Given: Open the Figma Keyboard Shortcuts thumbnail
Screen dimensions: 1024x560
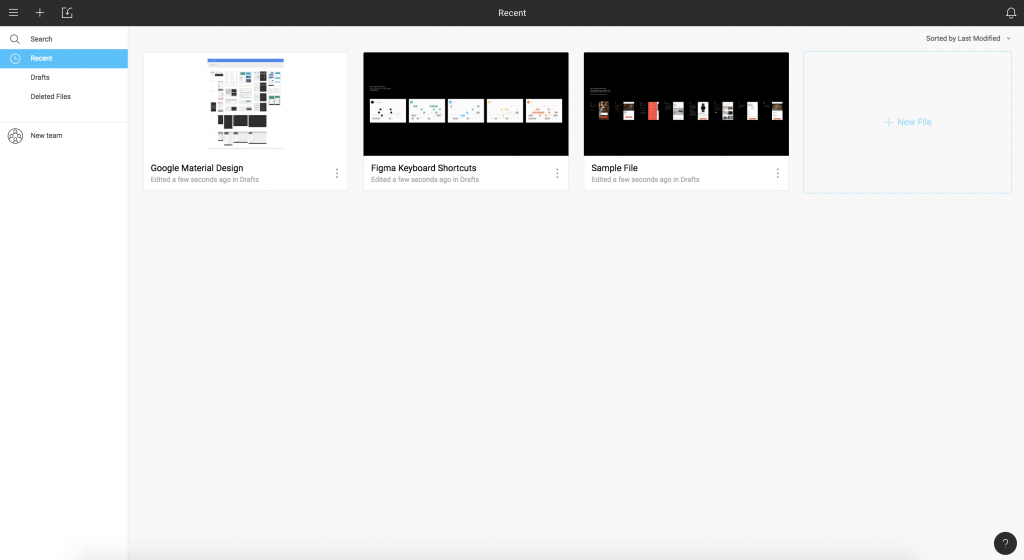Looking at the screenshot, I should 466,104.
